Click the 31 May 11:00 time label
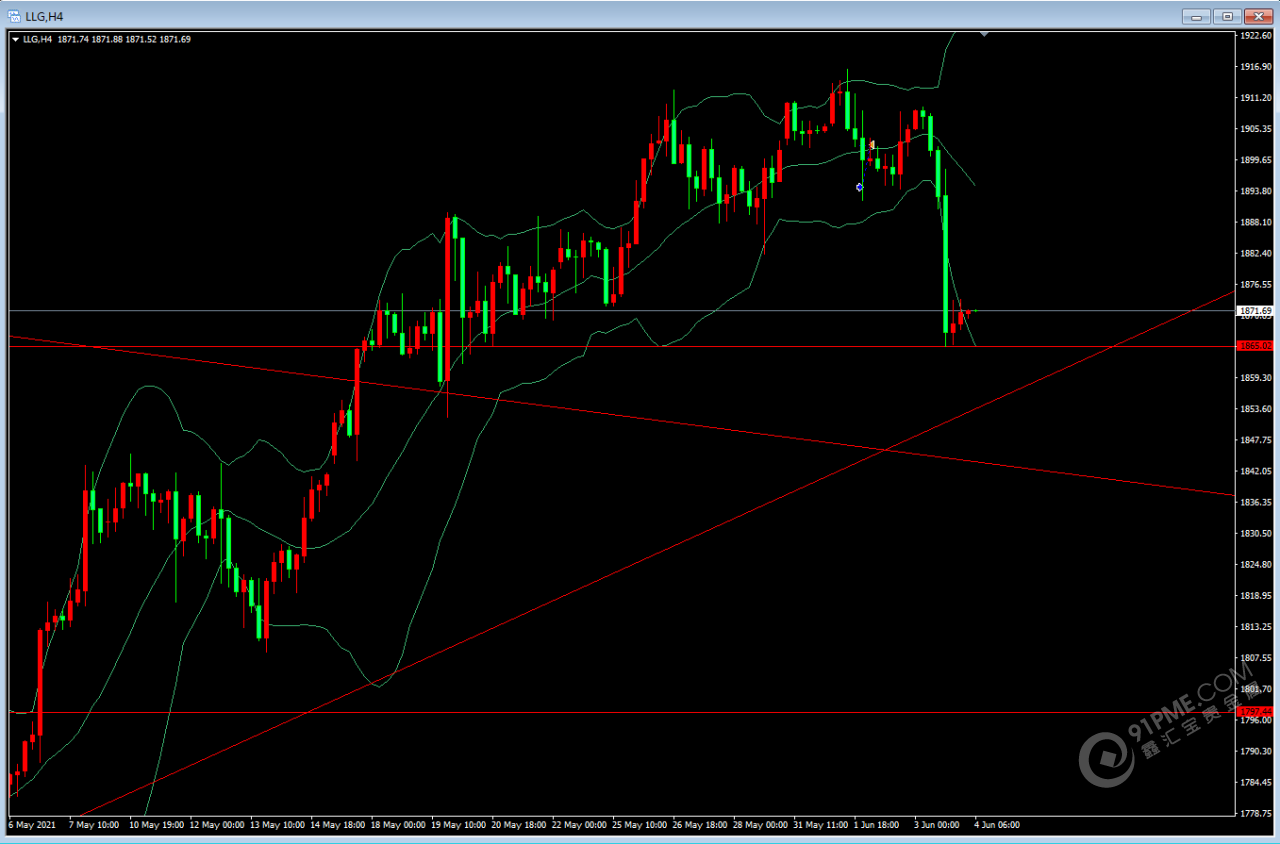This screenshot has height=844, width=1280. click(821, 825)
